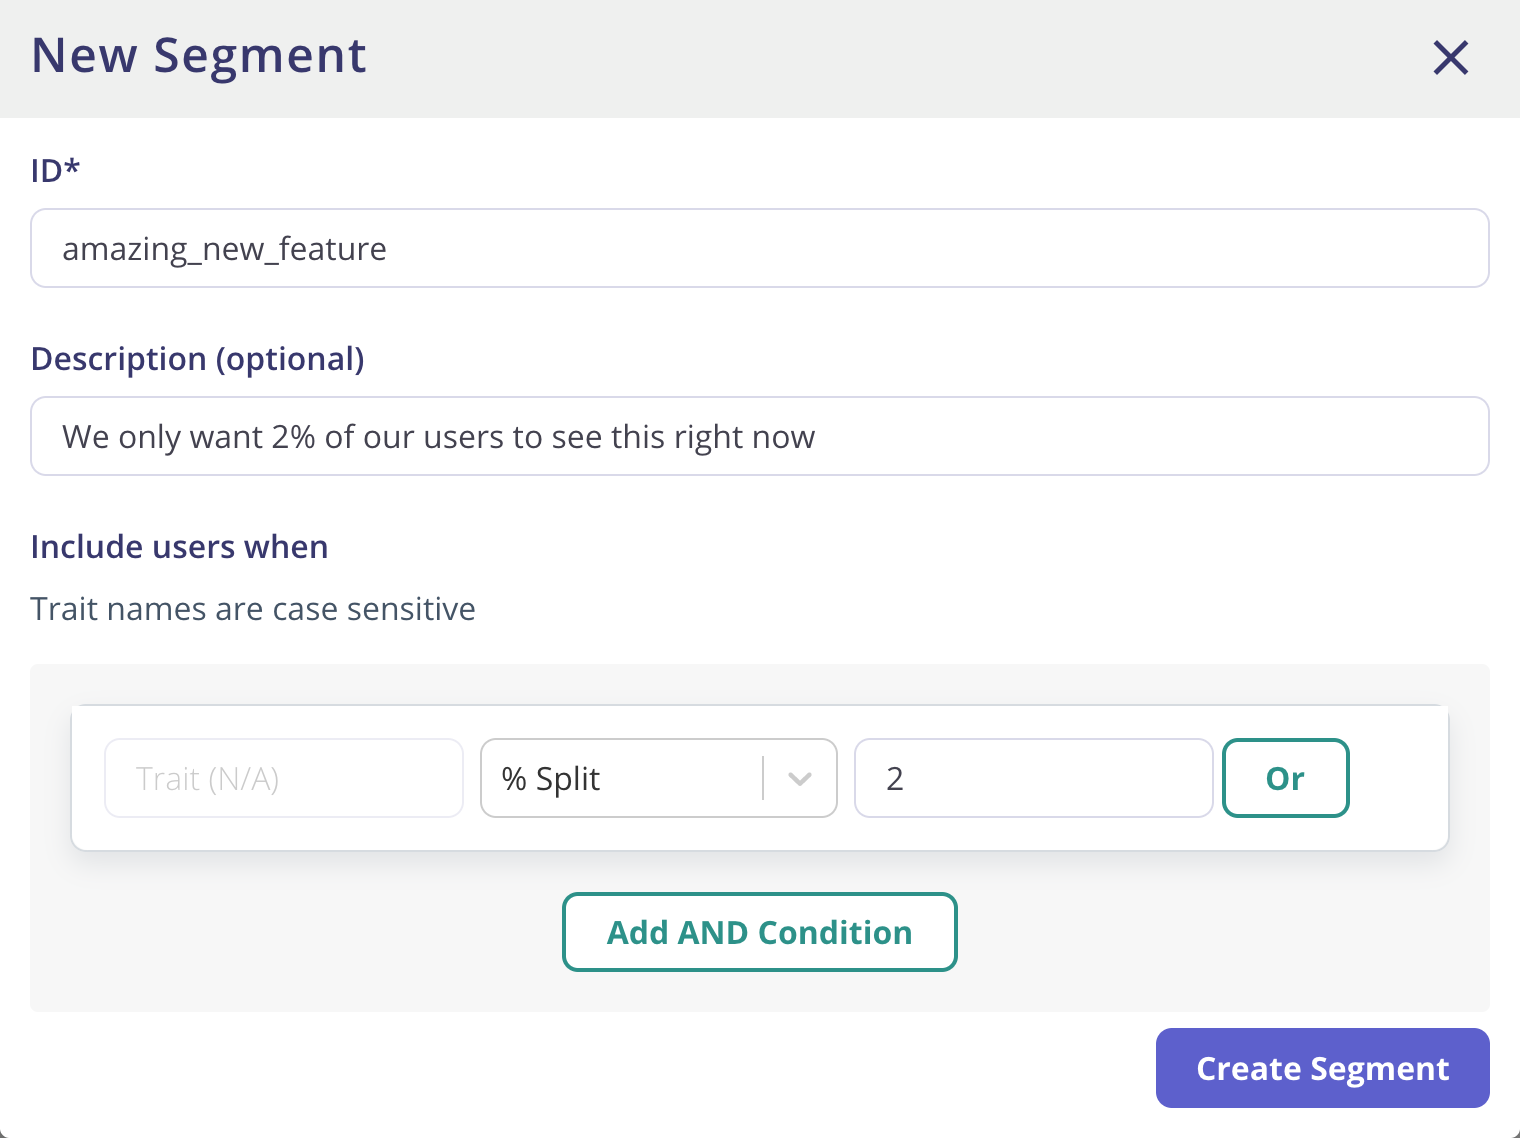The image size is (1520, 1138).
Task: Click Add AND Condition button
Action: point(760,932)
